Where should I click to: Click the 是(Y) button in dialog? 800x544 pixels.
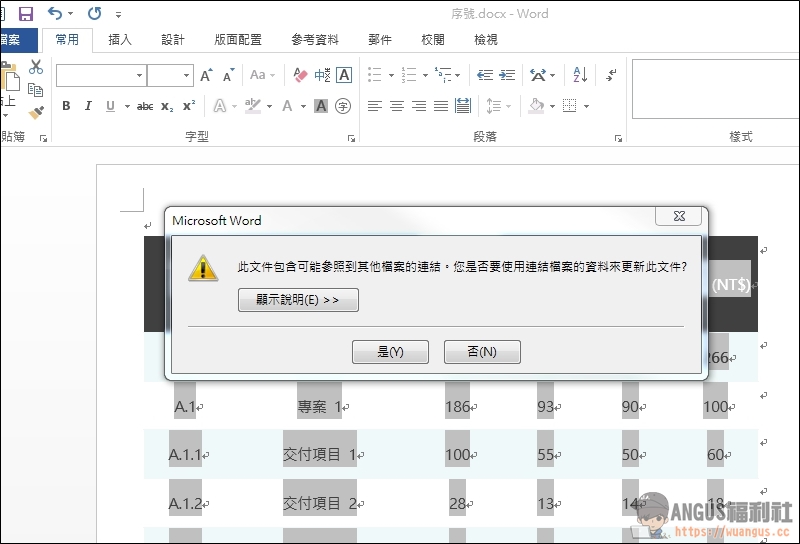390,352
